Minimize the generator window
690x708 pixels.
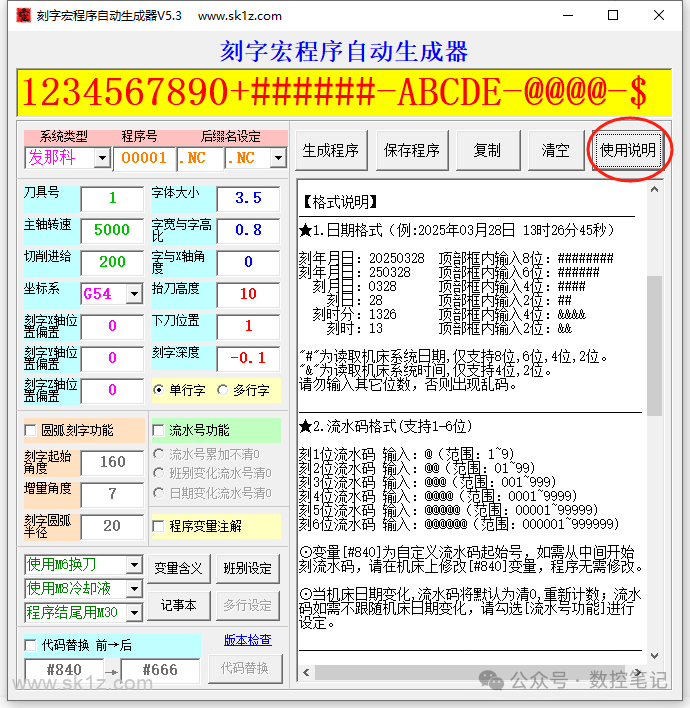(x=568, y=15)
